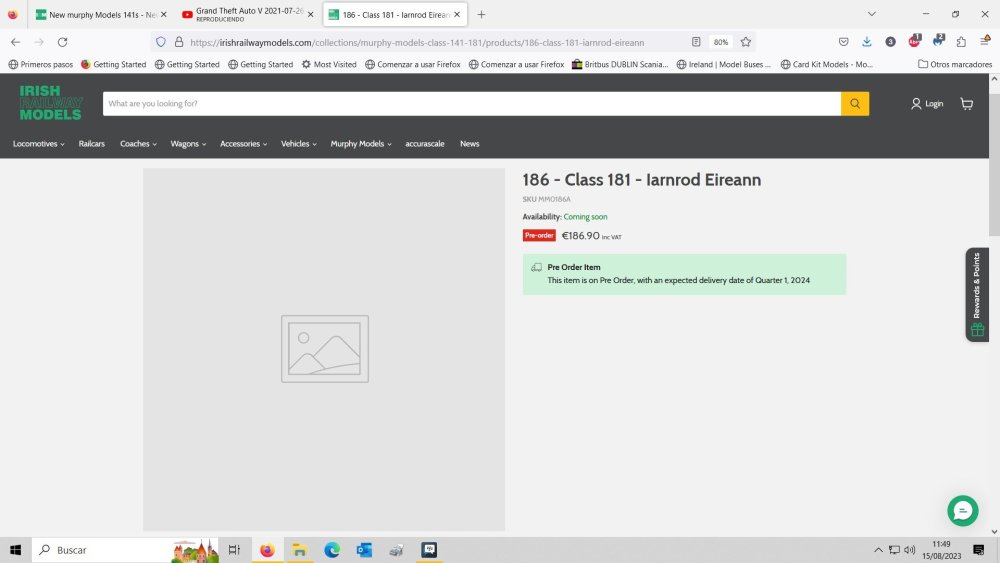Open Firefox downloads arrow icon
The image size is (1000, 563).
[x=866, y=42]
